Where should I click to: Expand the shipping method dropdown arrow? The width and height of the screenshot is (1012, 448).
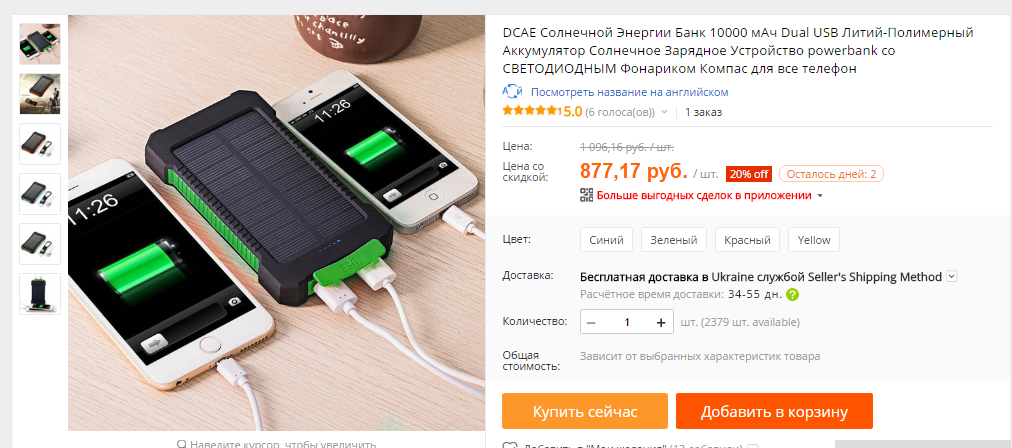tap(951, 277)
